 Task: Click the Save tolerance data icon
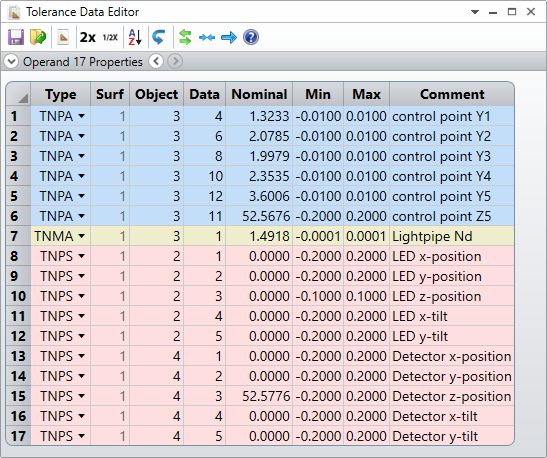click(x=16, y=37)
